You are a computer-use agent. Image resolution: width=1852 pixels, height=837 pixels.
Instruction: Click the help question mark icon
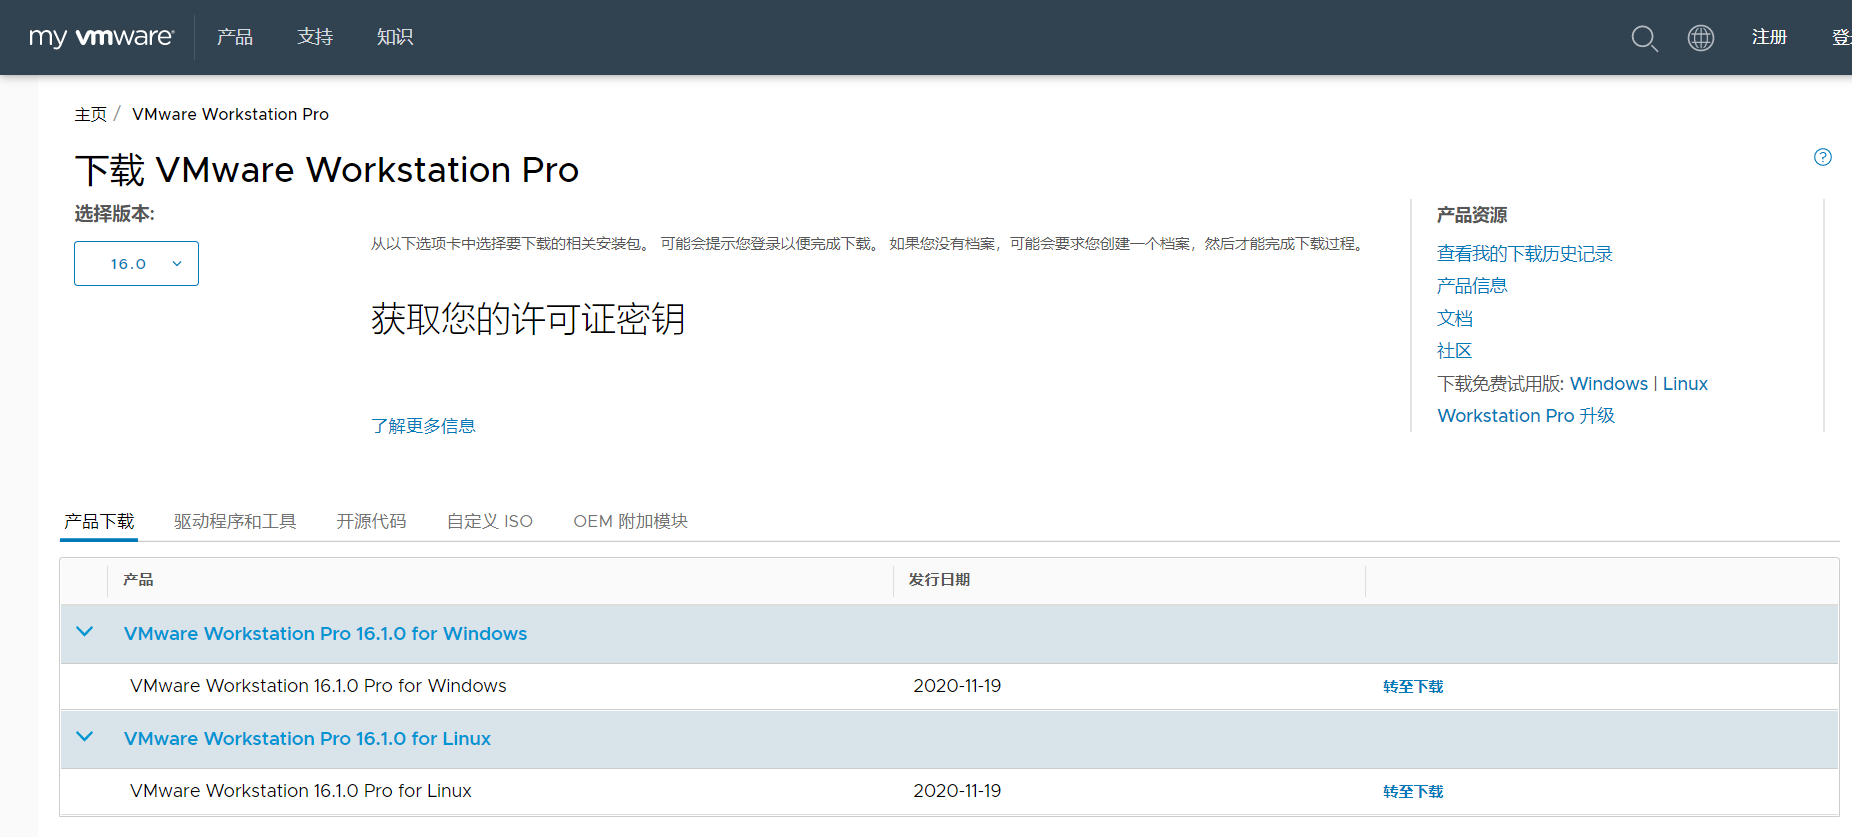[1823, 157]
